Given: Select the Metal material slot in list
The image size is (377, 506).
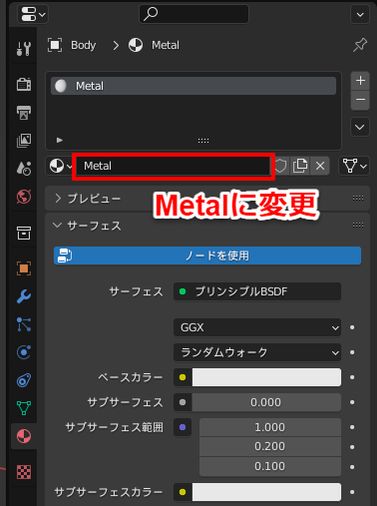Looking at the screenshot, I should tap(193, 86).
